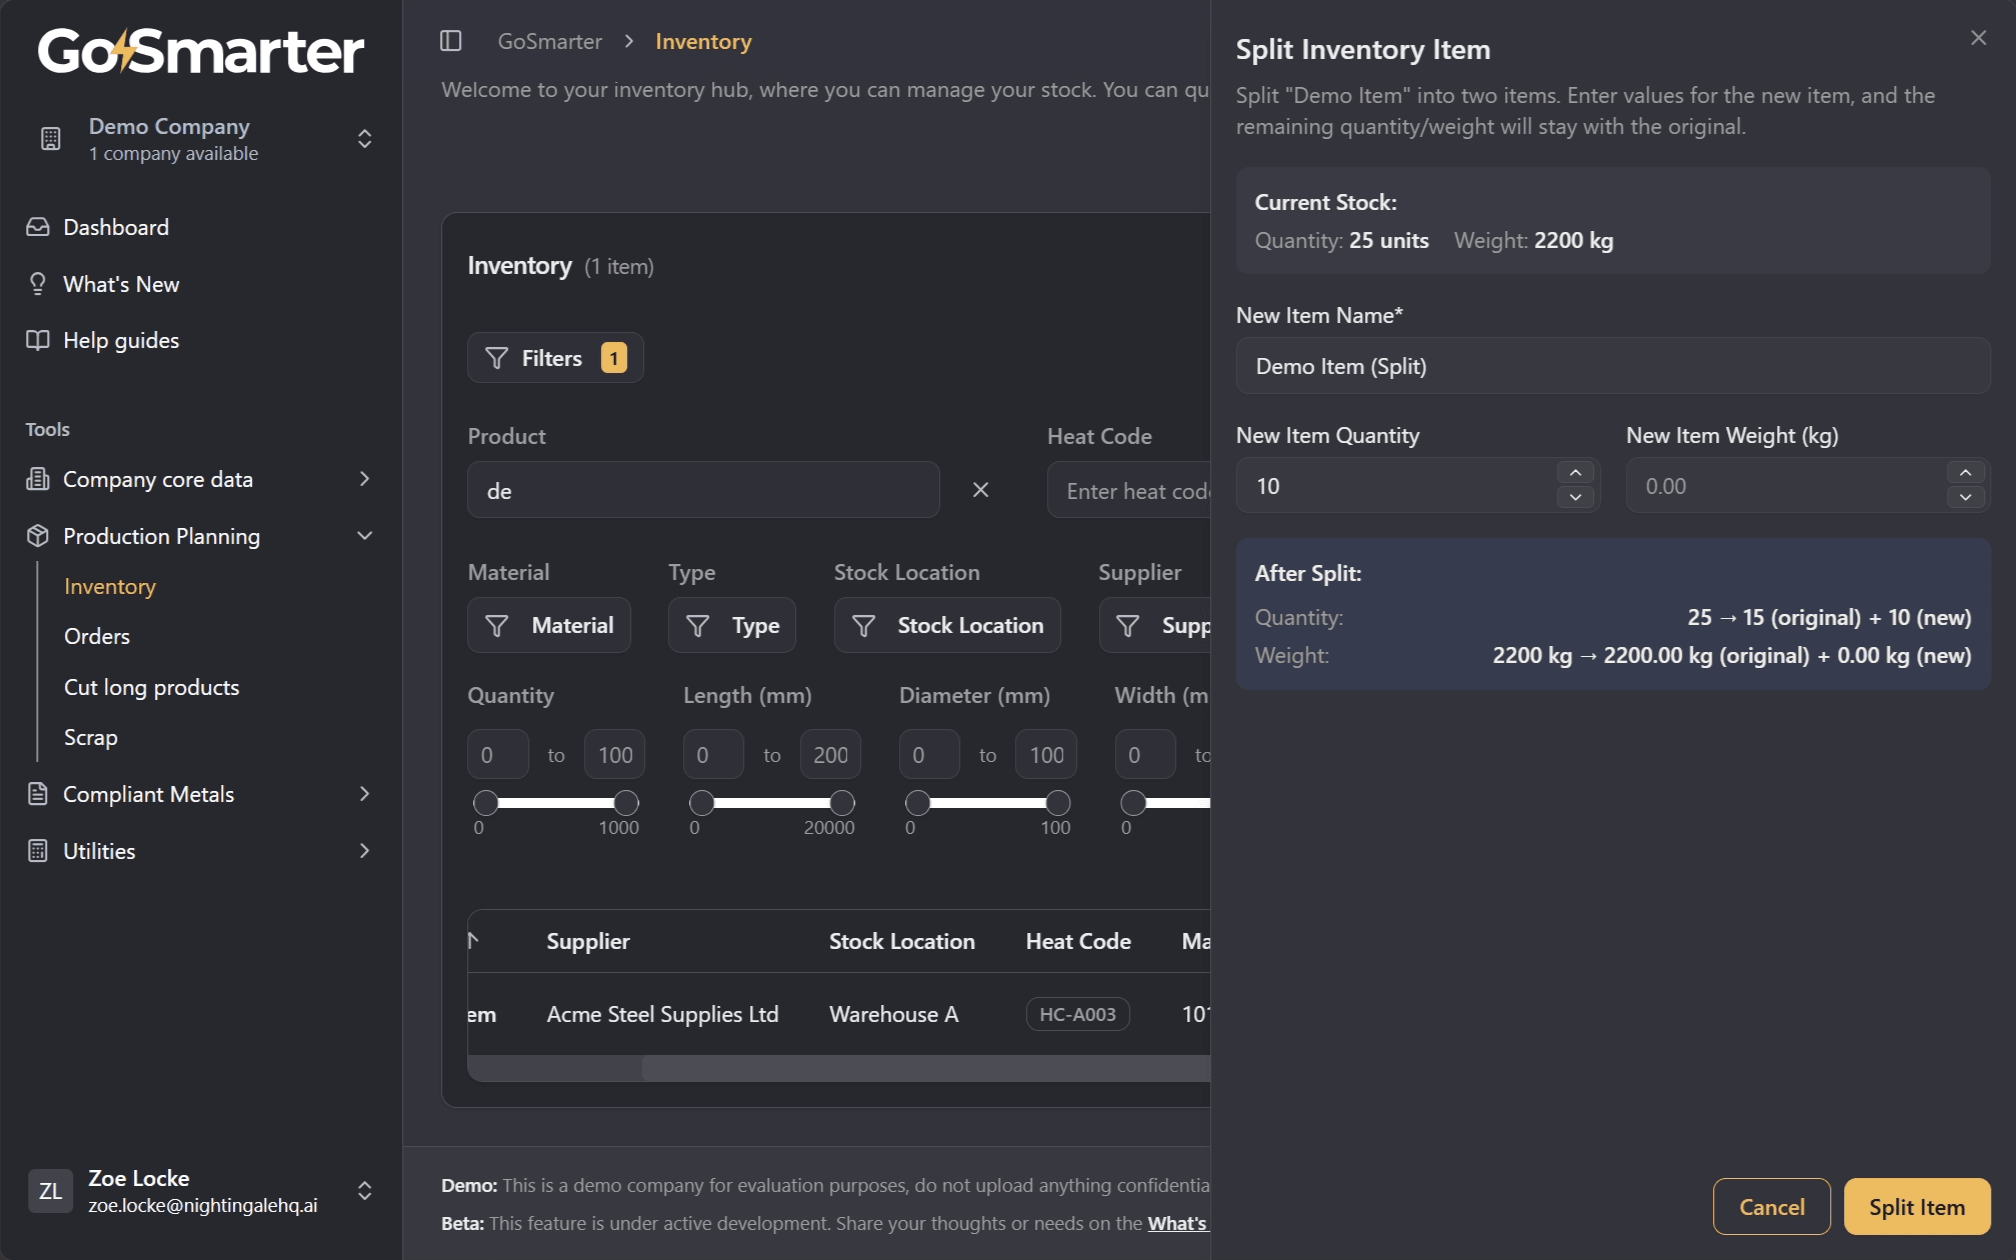This screenshot has width=2016, height=1260.
Task: Click the Company core data icon
Action: point(38,479)
